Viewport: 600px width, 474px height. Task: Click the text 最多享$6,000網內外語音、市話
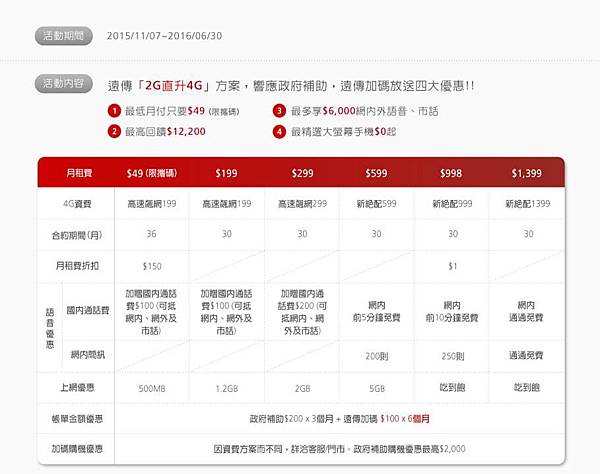click(365, 111)
